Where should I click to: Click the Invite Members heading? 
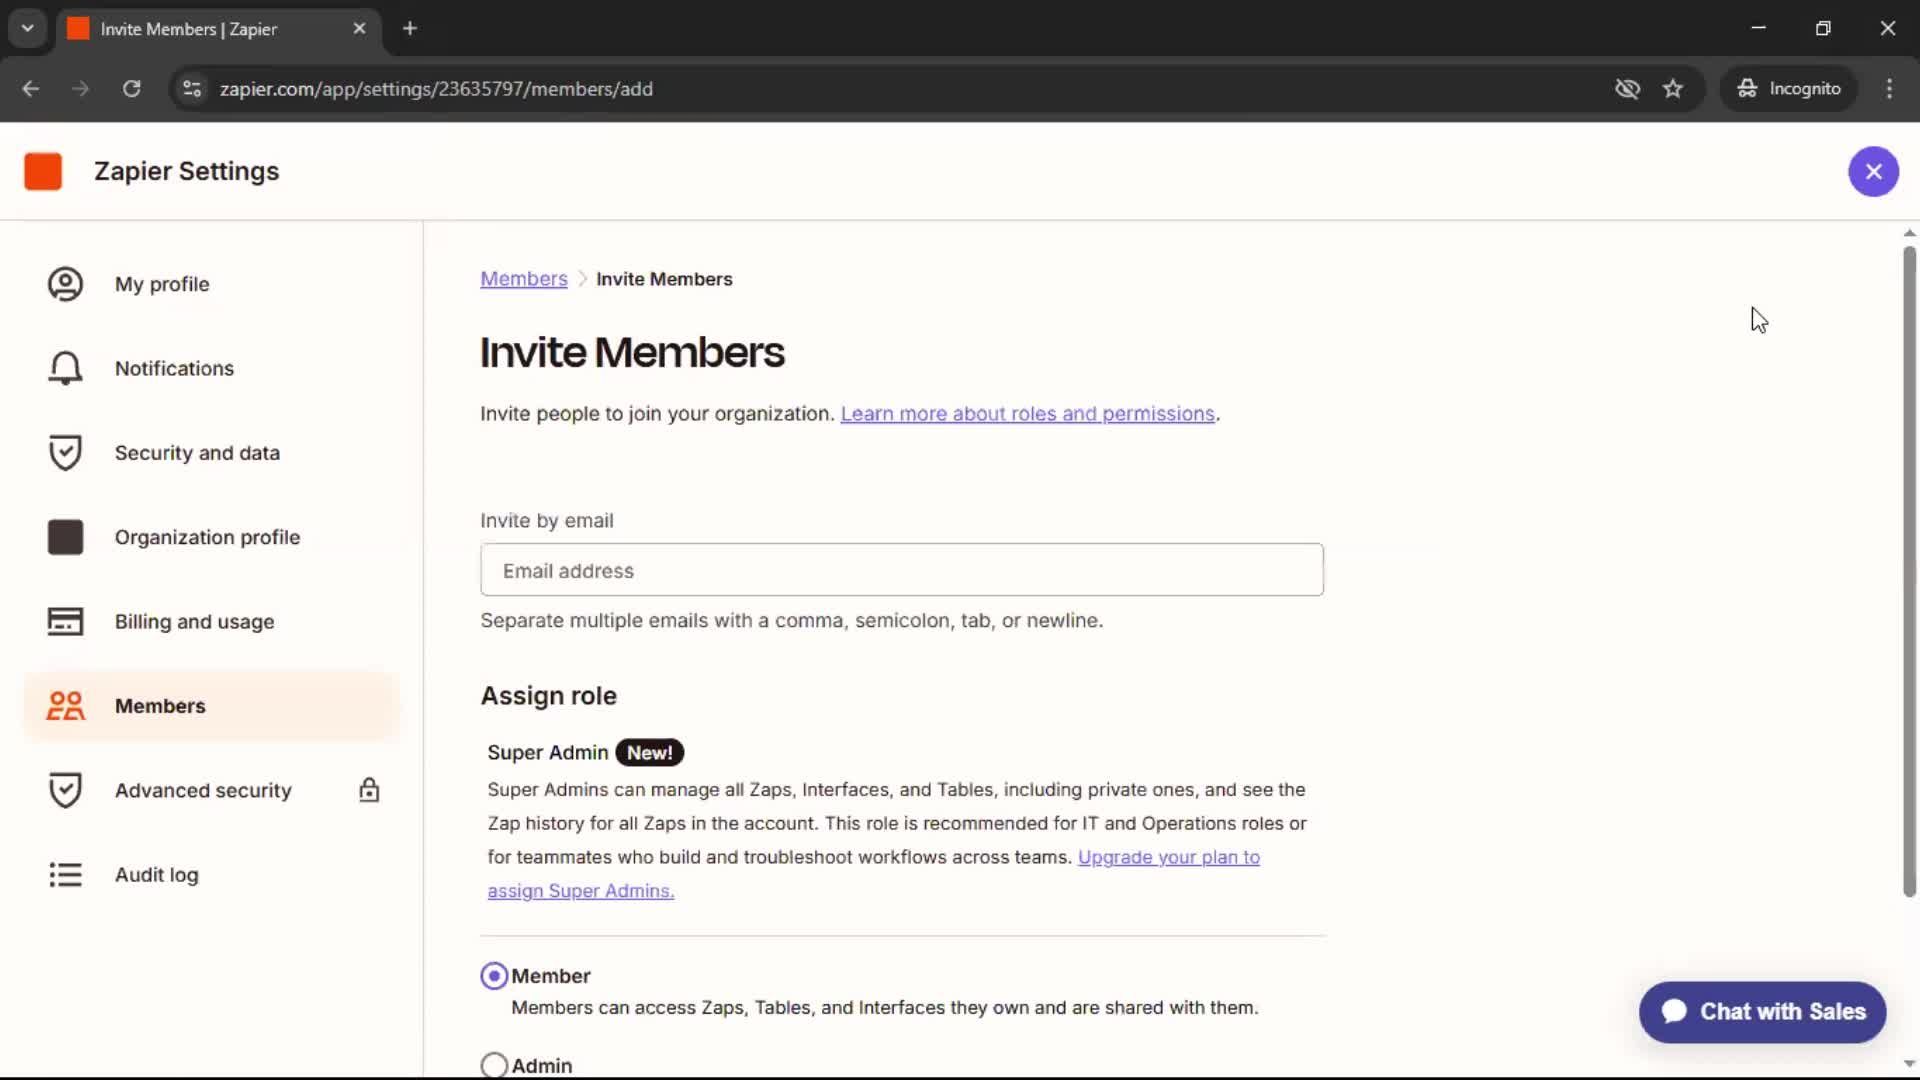click(x=632, y=352)
